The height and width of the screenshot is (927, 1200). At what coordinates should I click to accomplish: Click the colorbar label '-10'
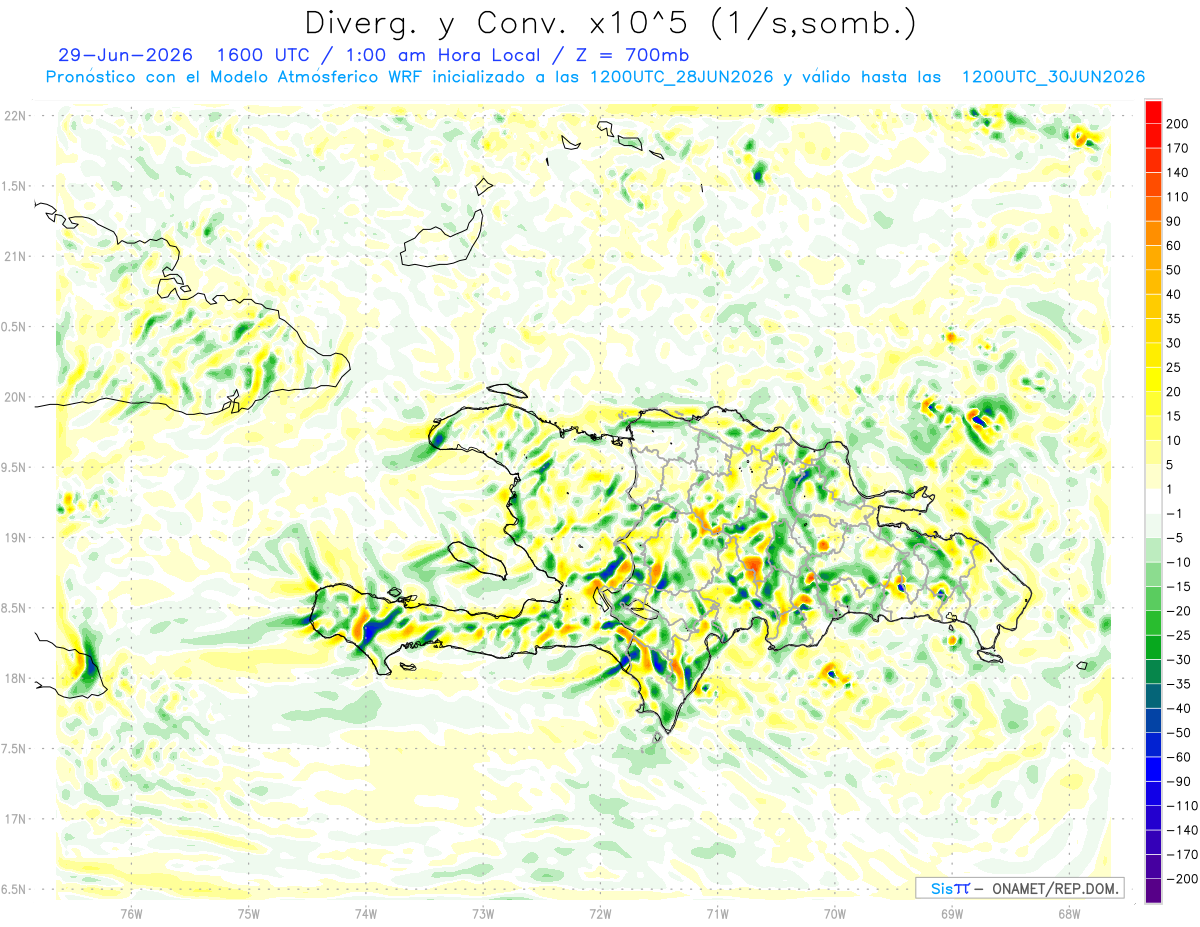click(1181, 562)
